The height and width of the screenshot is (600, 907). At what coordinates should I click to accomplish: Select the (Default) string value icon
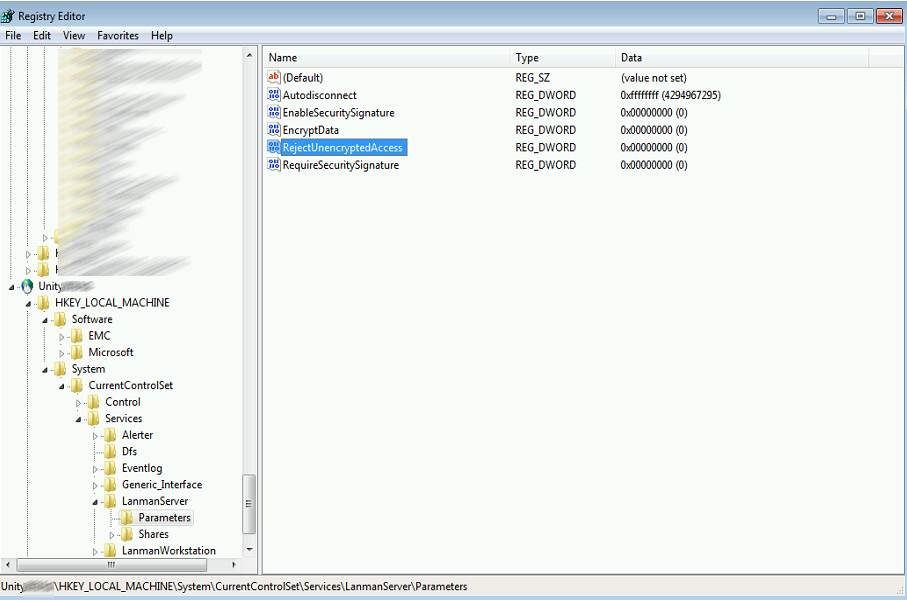pos(274,77)
